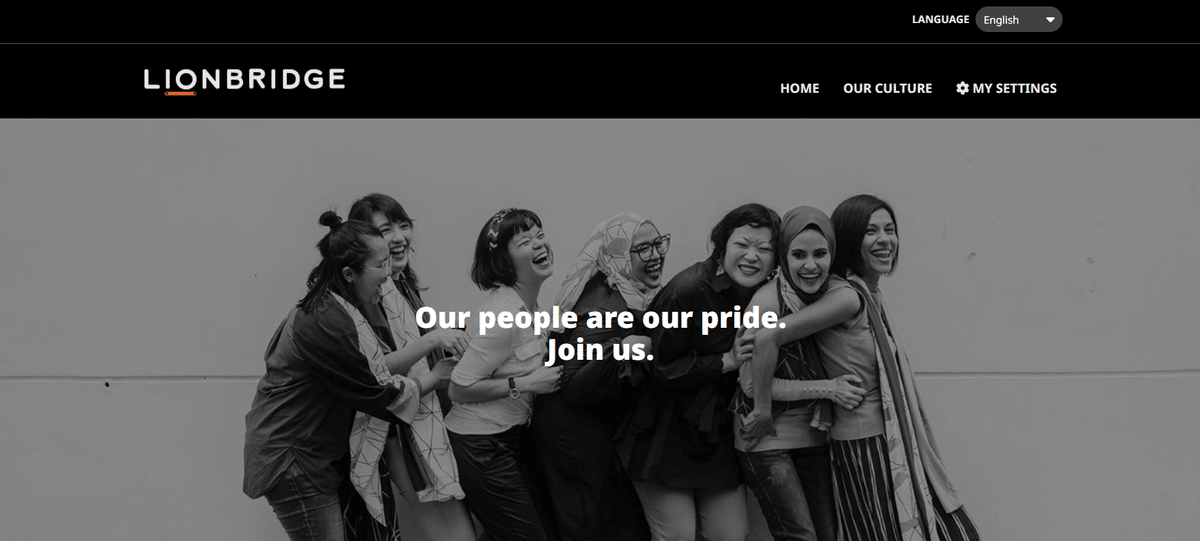Image resolution: width=1200 pixels, height=541 pixels.
Task: Click the white arrow of the language selector
Action: click(1050, 20)
